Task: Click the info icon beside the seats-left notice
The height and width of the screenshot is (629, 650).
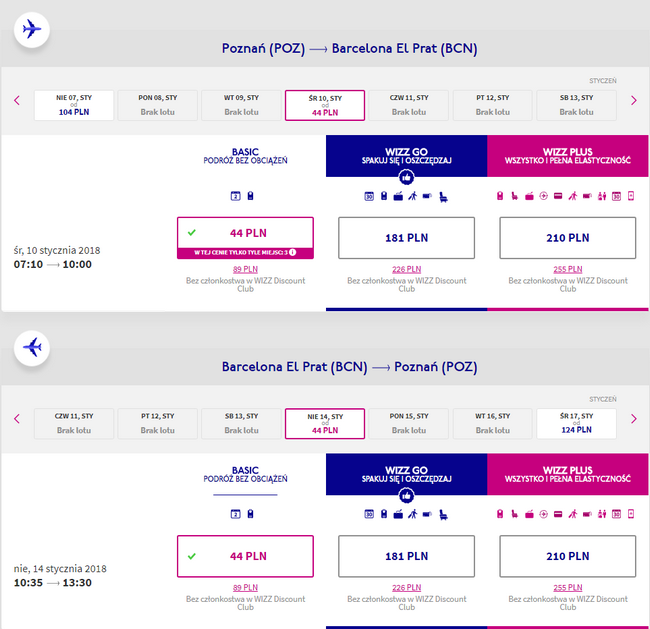Action: tap(291, 252)
